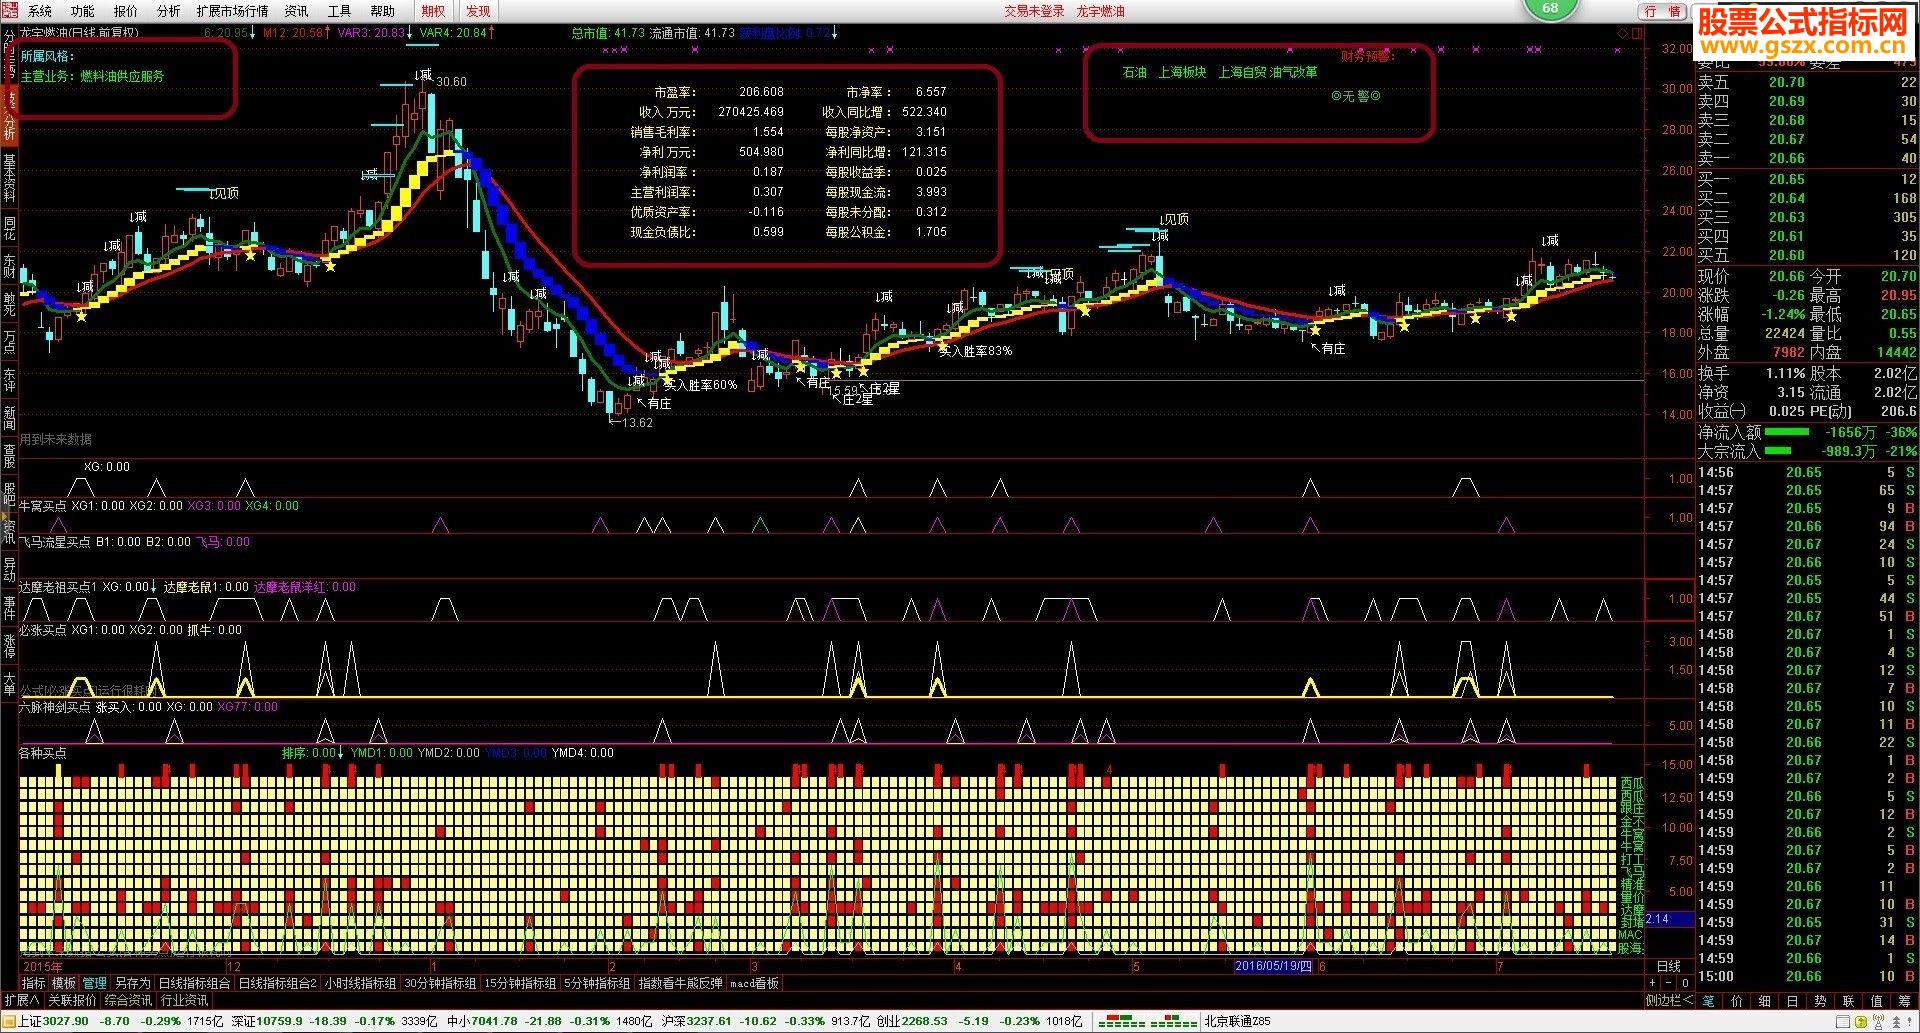Image resolution: width=1920 pixels, height=1033 pixels.
Task: Open the 扩展市场行情 menu
Action: pyautogui.click(x=232, y=11)
